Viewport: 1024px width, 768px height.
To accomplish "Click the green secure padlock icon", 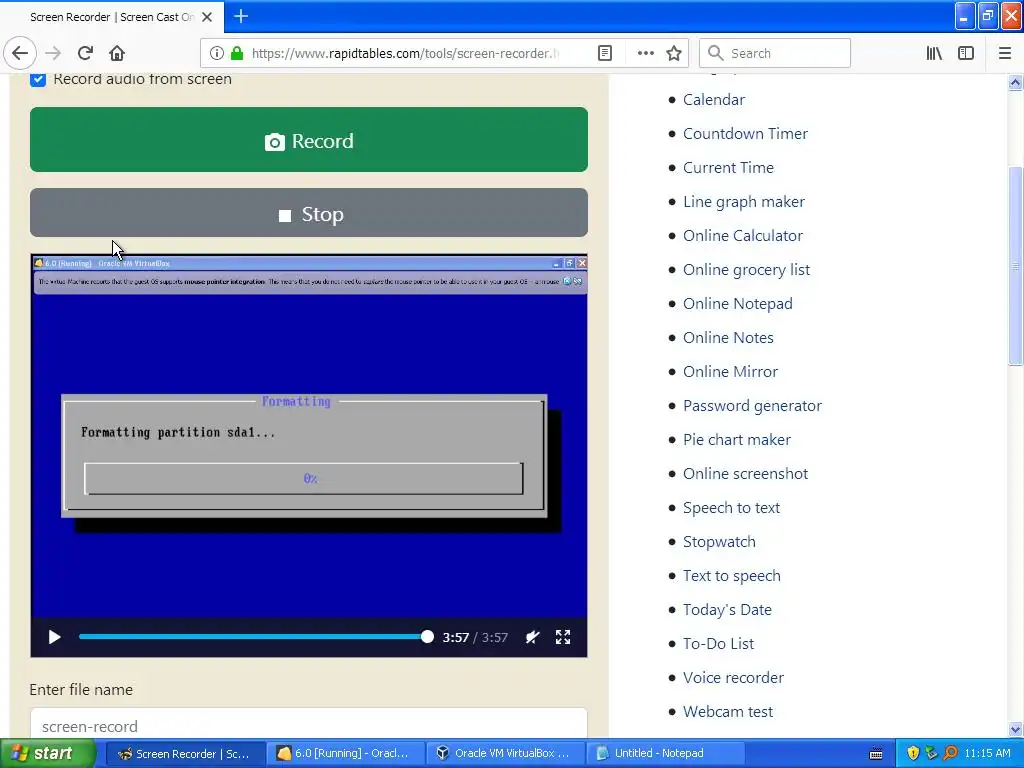I will (x=237, y=53).
